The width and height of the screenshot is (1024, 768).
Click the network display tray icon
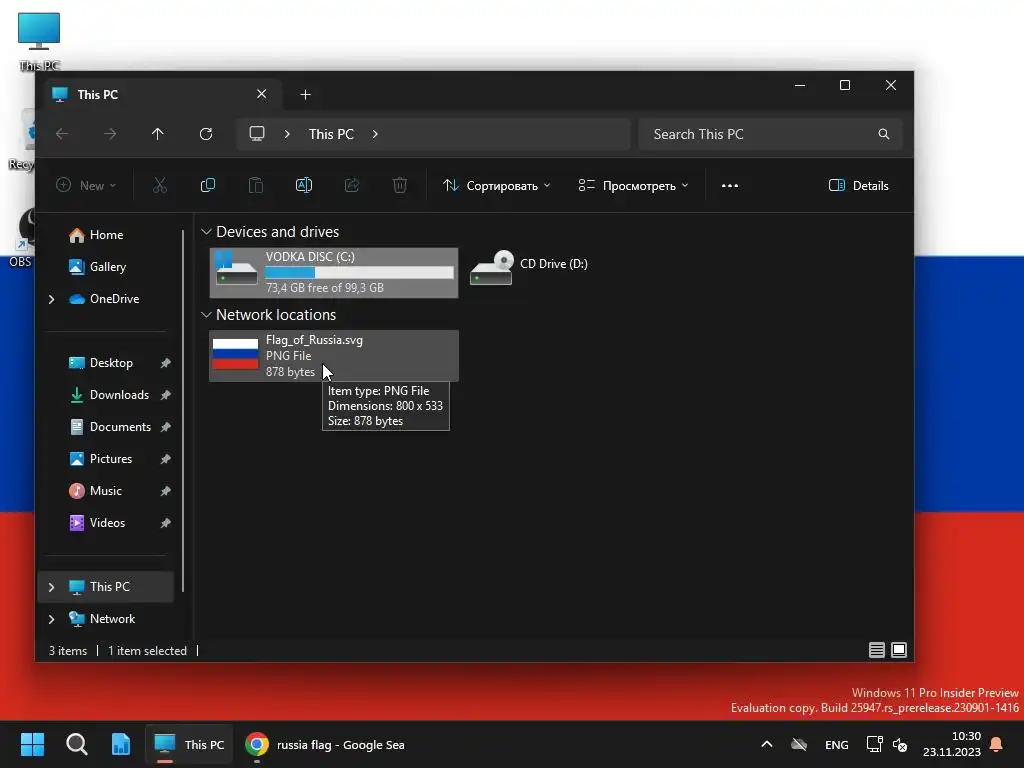click(x=874, y=744)
